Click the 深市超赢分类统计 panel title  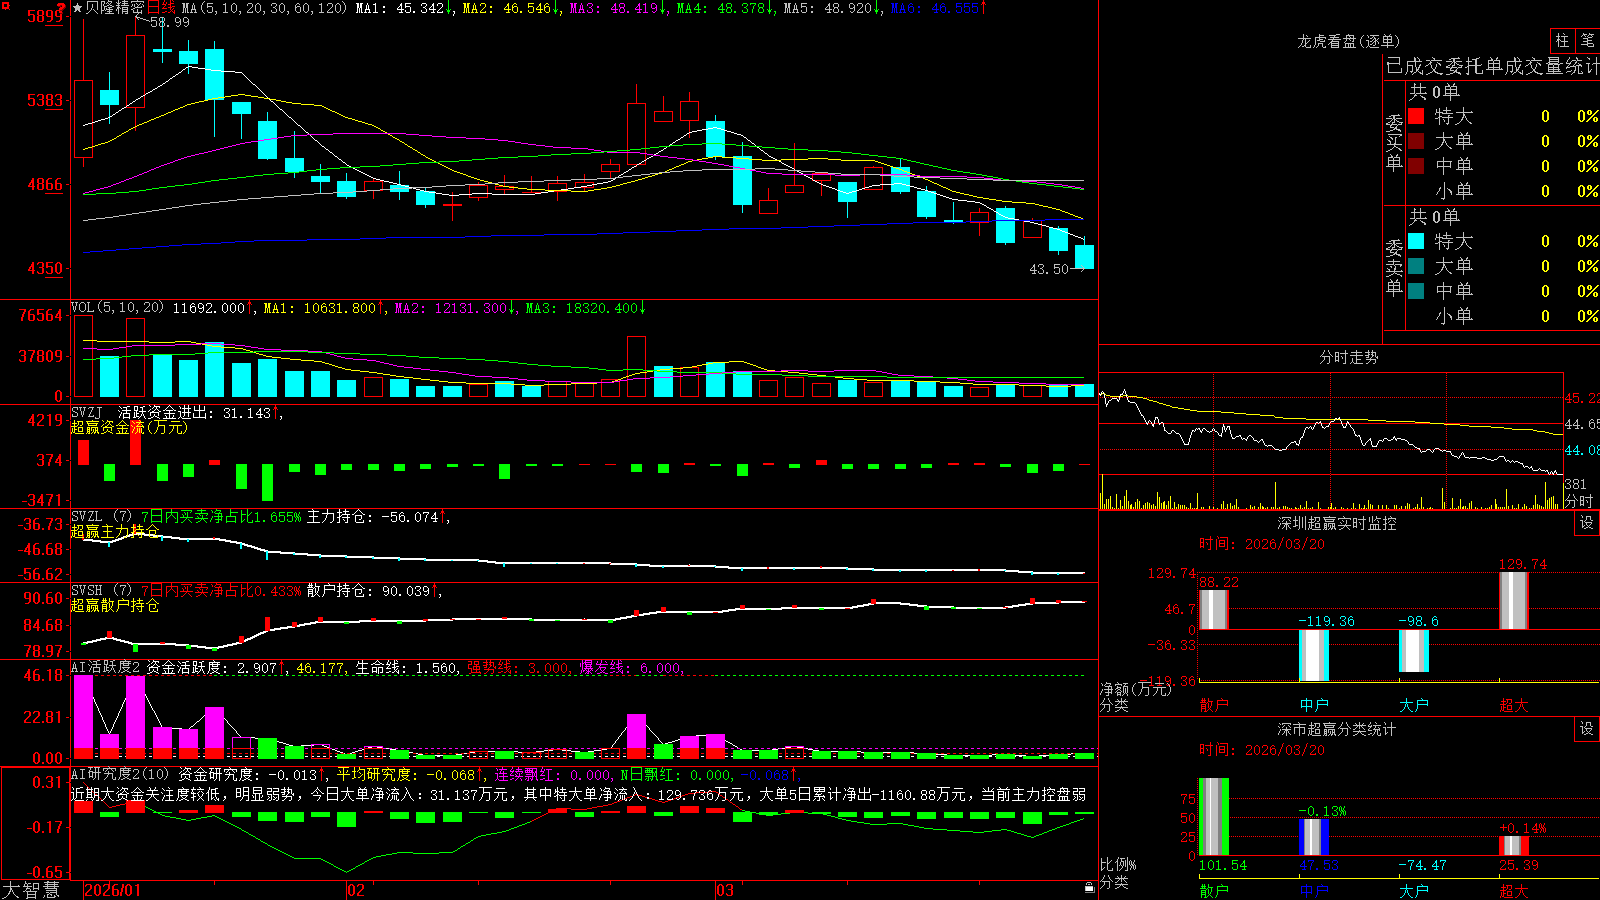tap(1337, 729)
